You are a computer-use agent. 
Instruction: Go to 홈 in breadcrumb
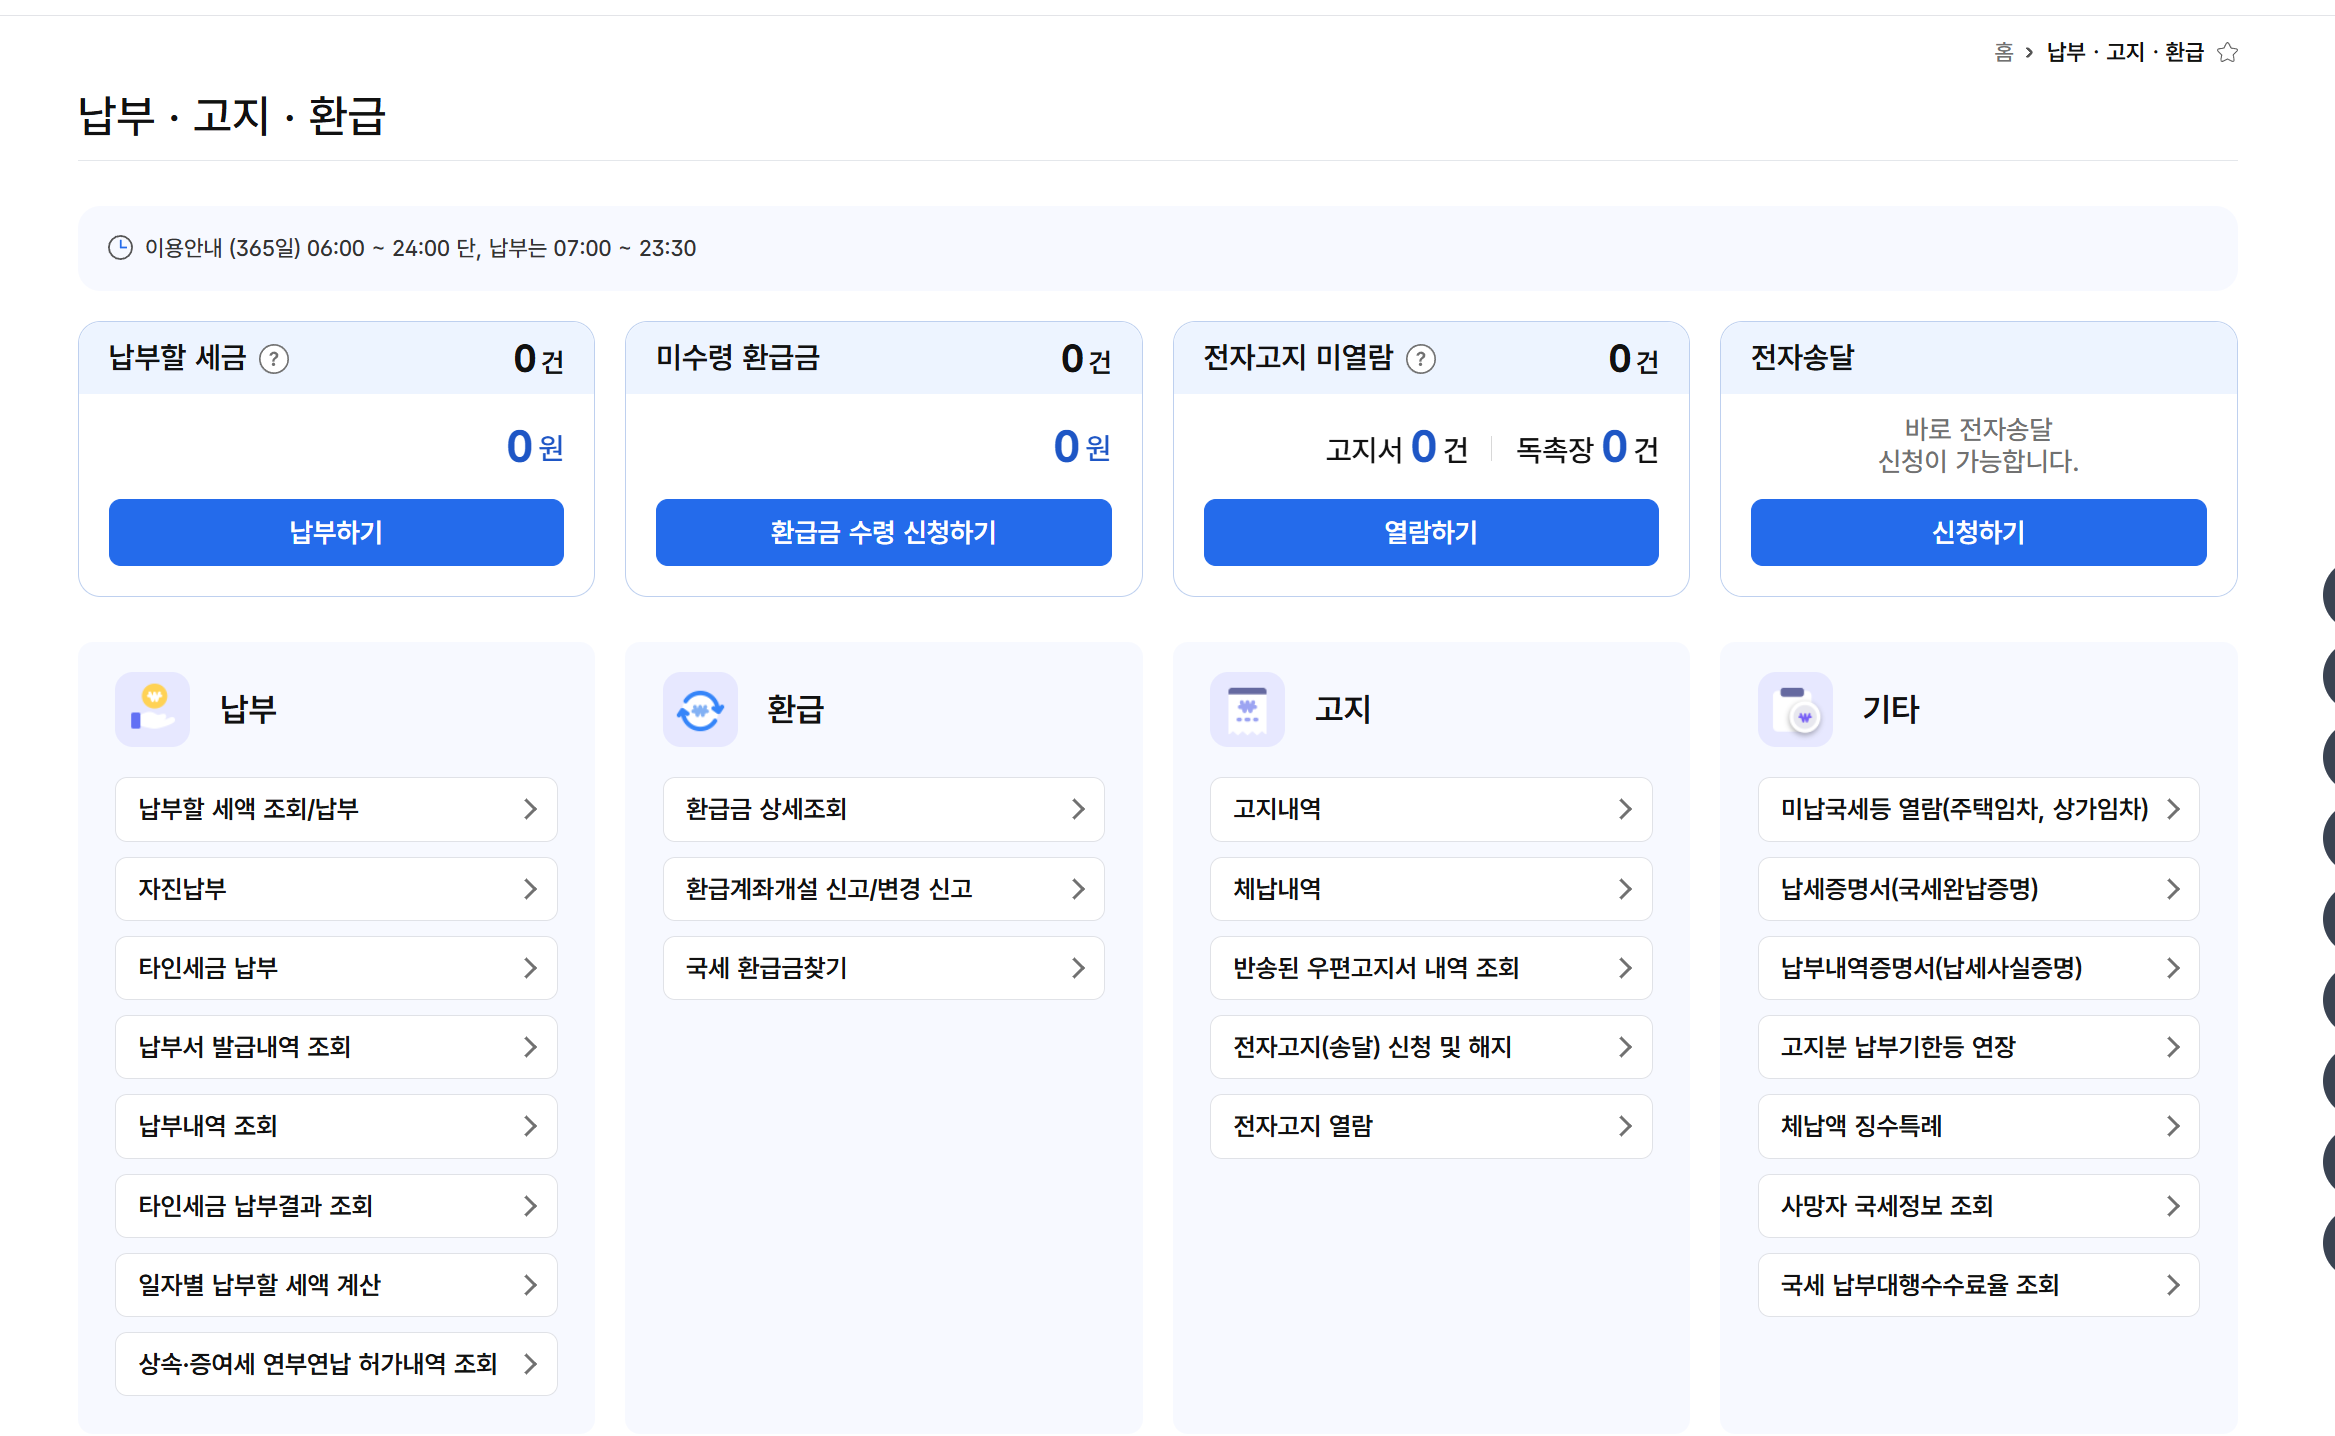pos(2003,52)
